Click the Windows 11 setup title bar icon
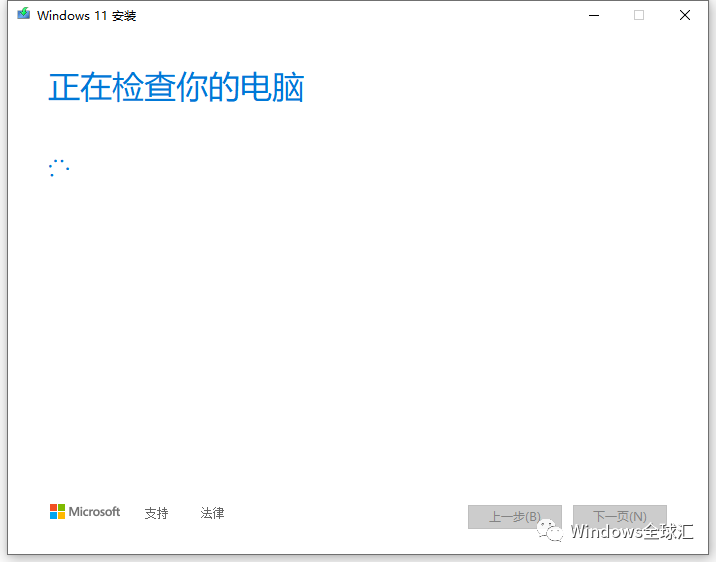716x562 pixels. click(x=23, y=14)
